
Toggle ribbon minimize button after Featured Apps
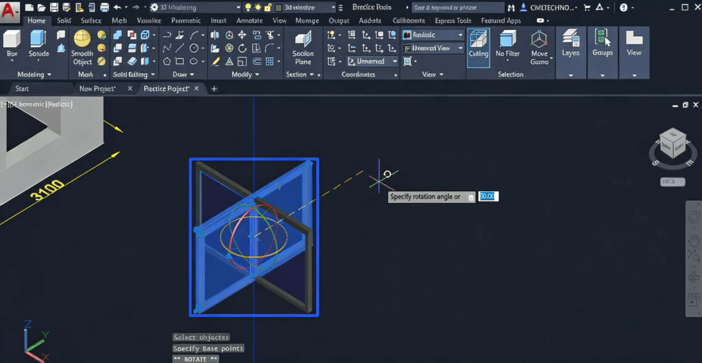pyautogui.click(x=540, y=21)
